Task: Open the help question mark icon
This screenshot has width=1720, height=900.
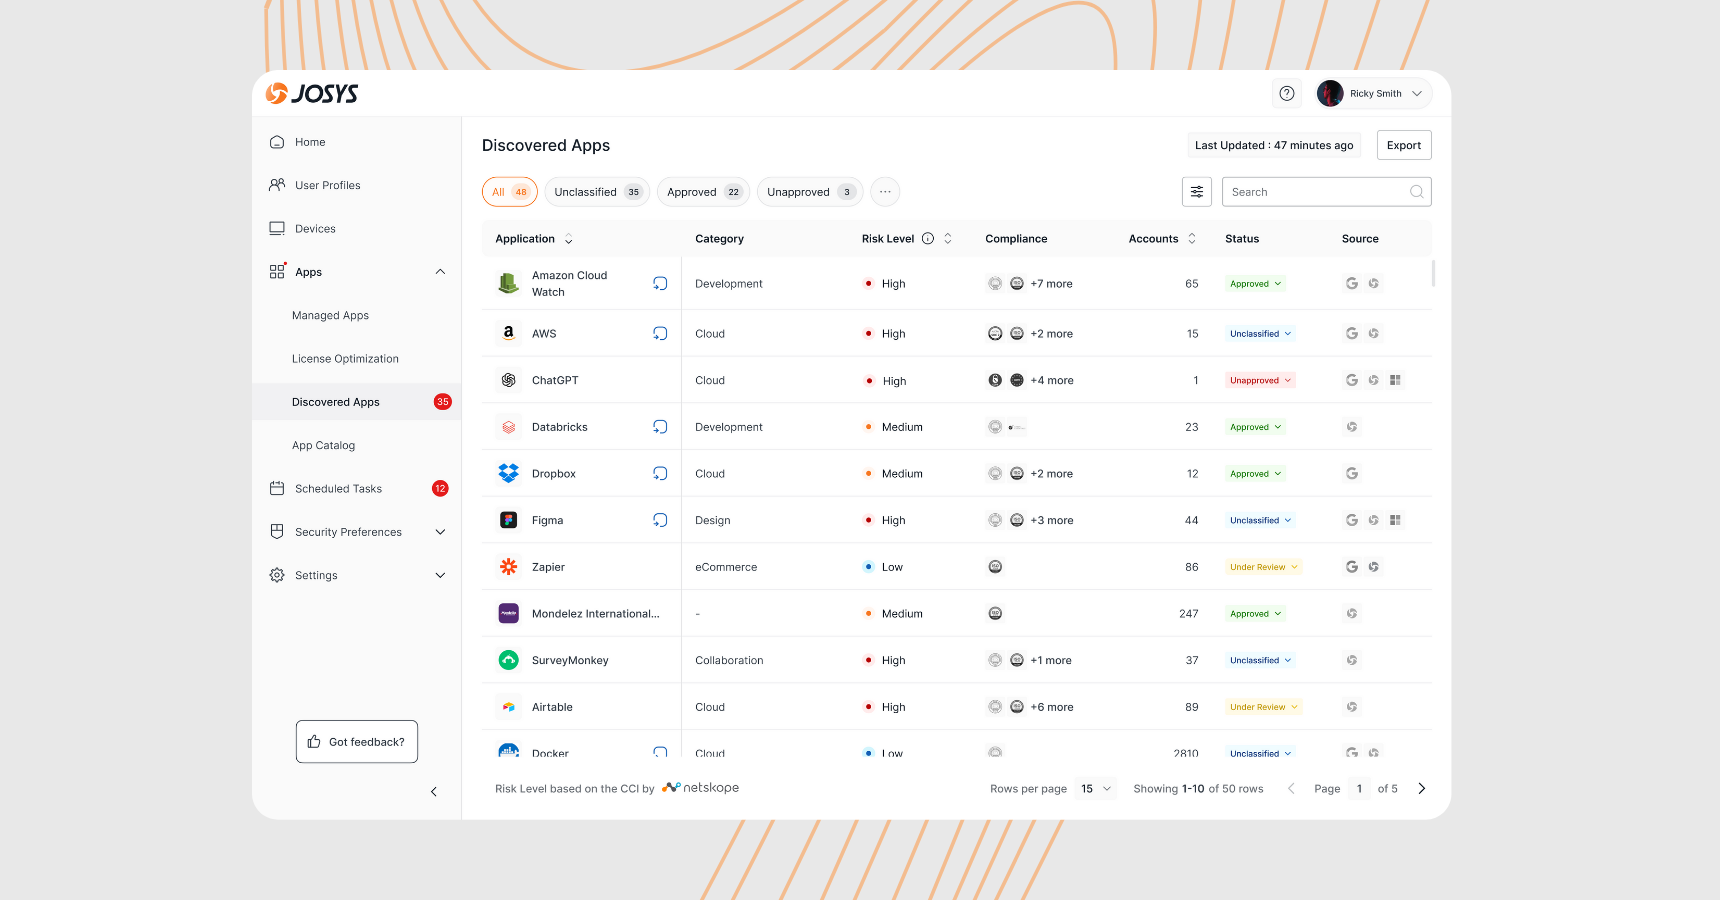Action: point(1287,93)
